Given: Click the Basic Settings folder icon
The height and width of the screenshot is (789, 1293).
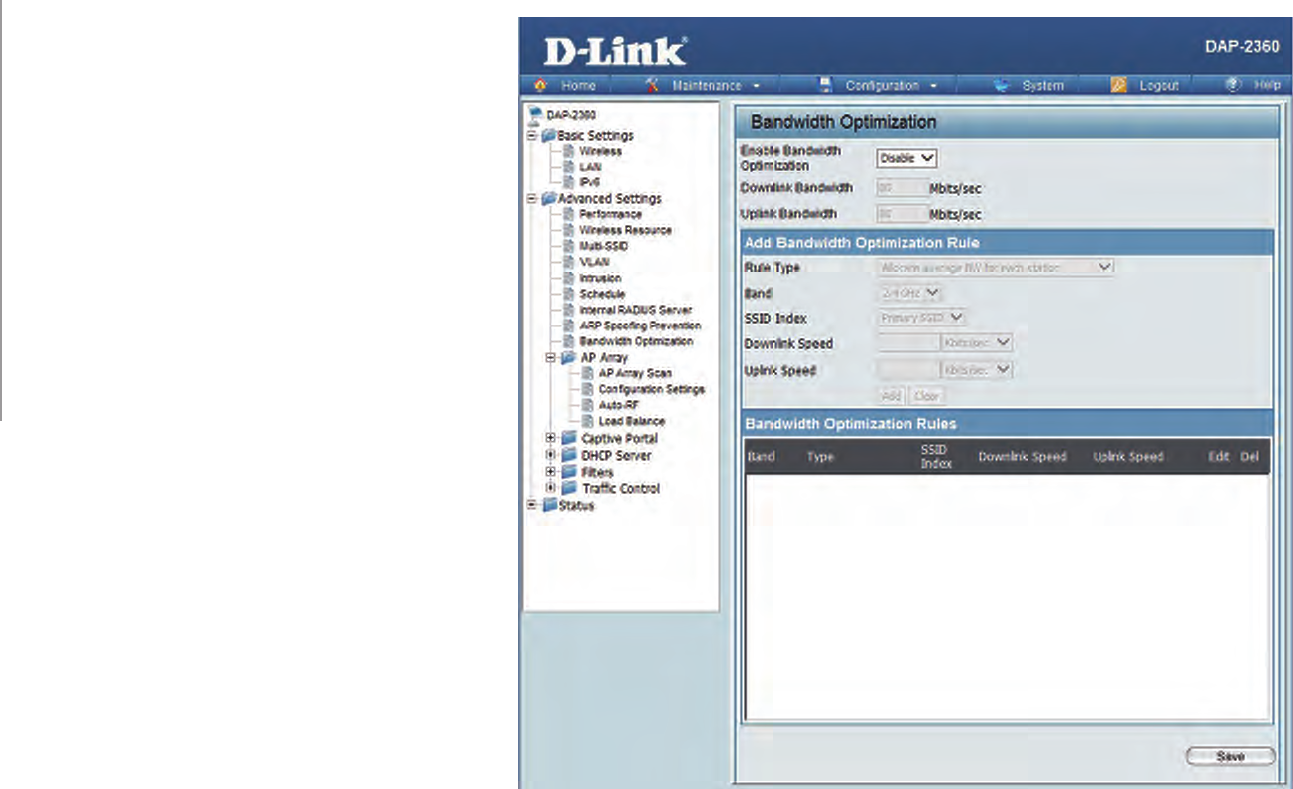Looking at the screenshot, I should (x=548, y=135).
